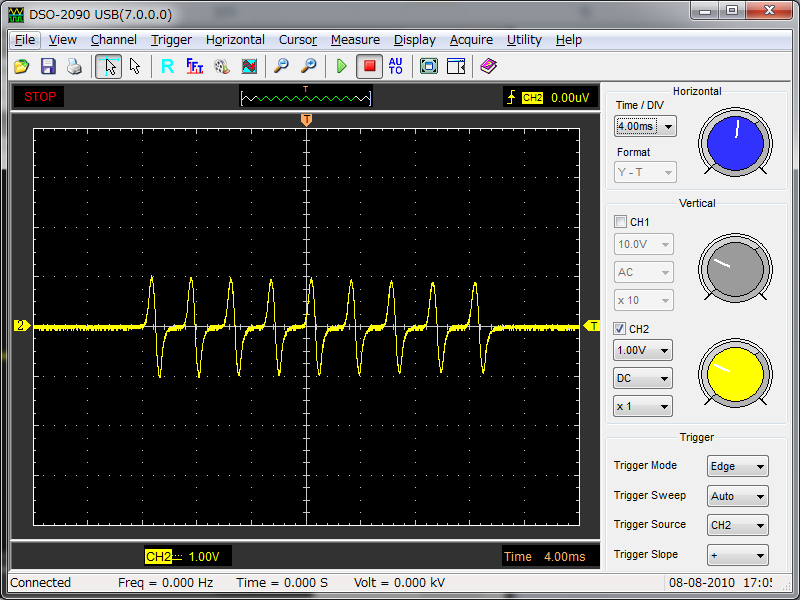The image size is (800, 600).
Task: Open the File menu
Action: click(x=25, y=40)
